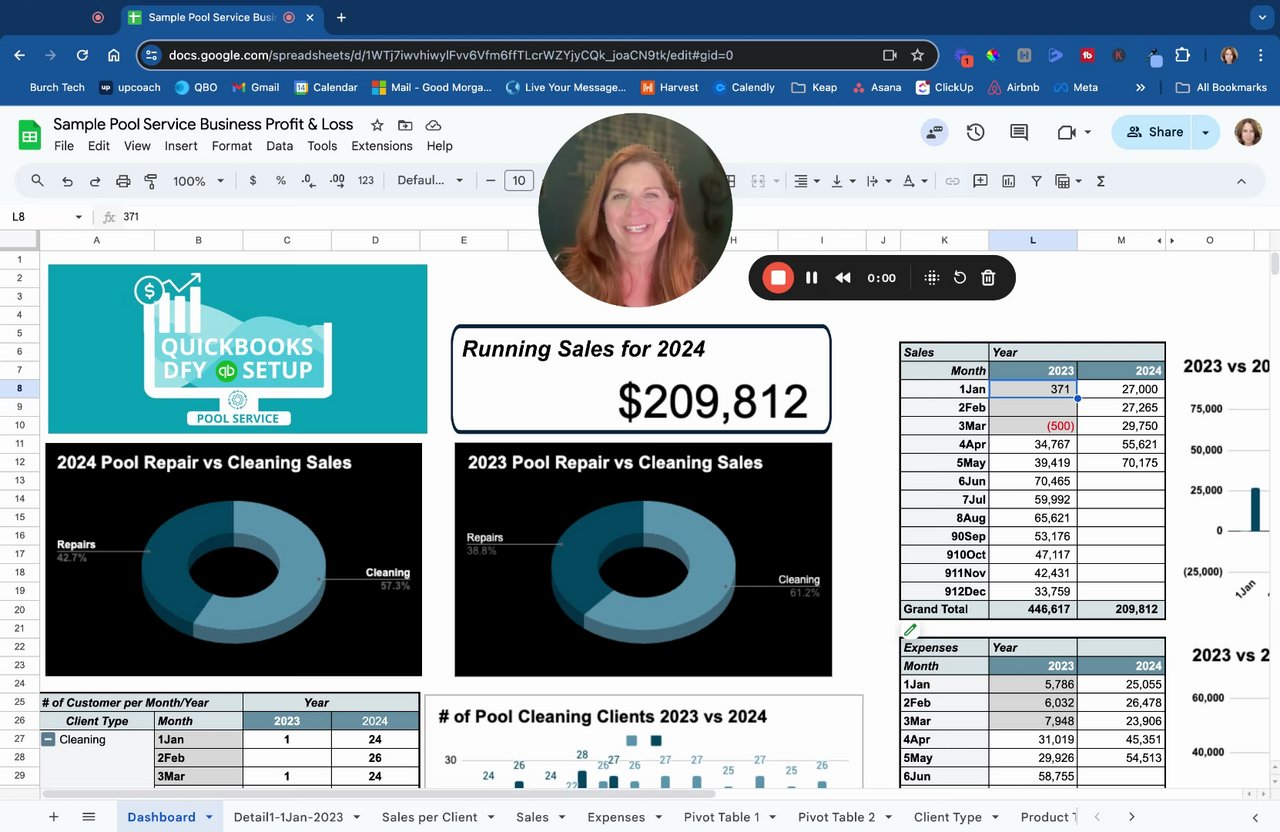This screenshot has width=1280, height=832.
Task: Undo the last action
Action: (x=67, y=181)
